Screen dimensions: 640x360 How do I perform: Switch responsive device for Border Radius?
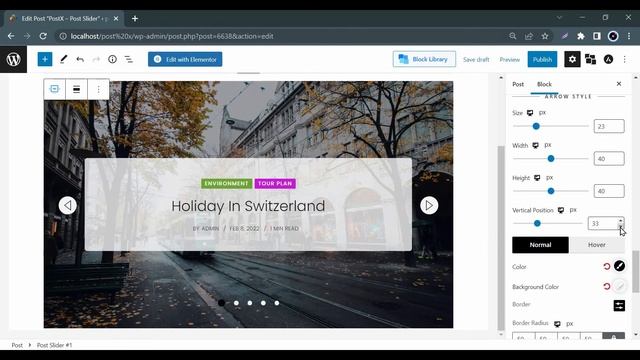point(557,324)
